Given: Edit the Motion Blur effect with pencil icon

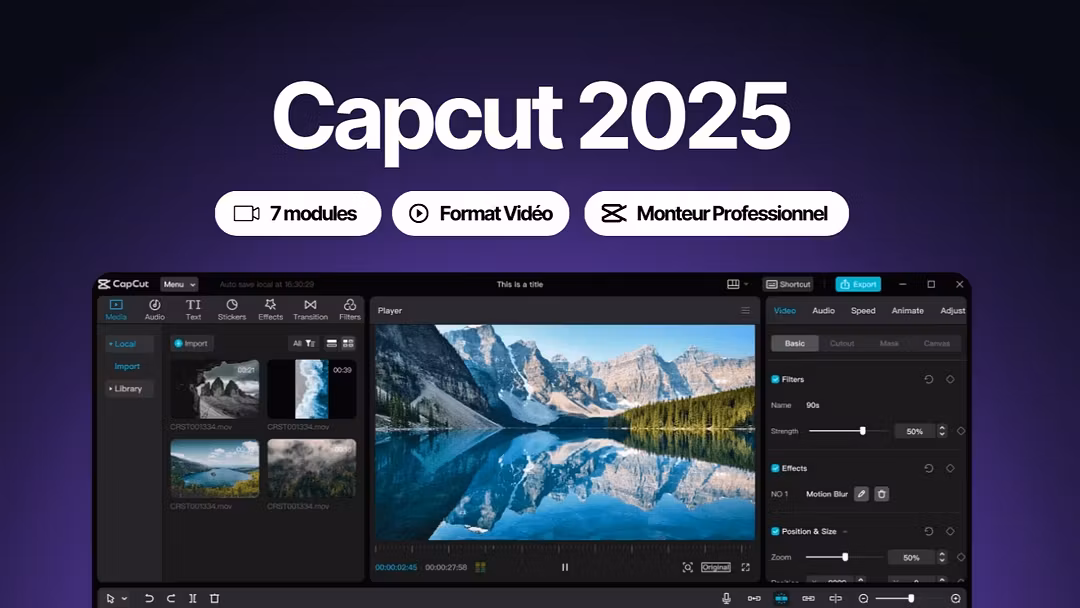Looking at the screenshot, I should point(861,494).
